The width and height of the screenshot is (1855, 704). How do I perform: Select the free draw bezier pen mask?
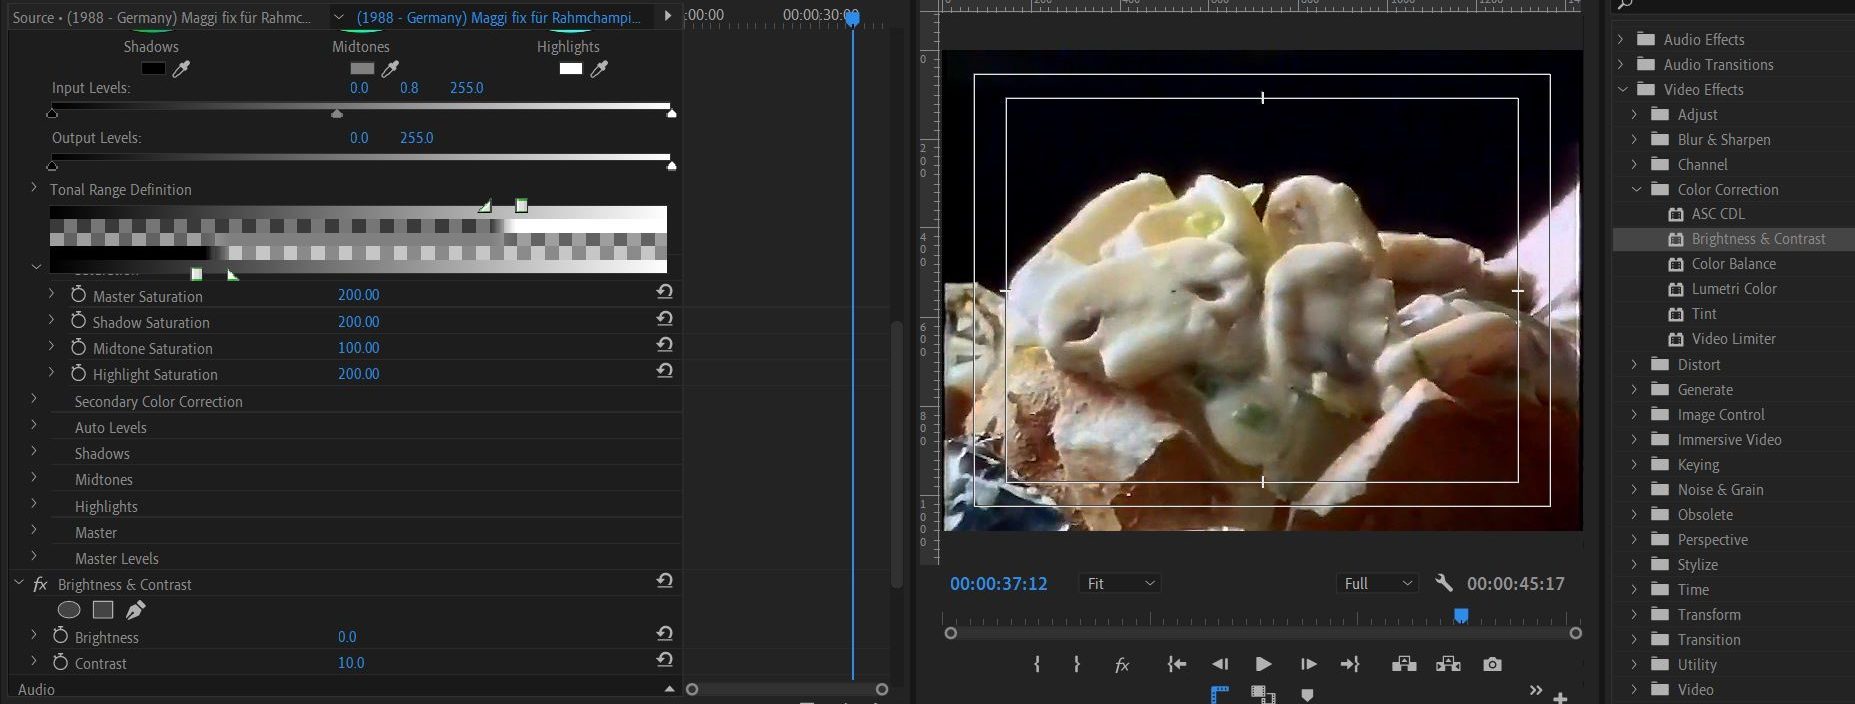coord(136,610)
